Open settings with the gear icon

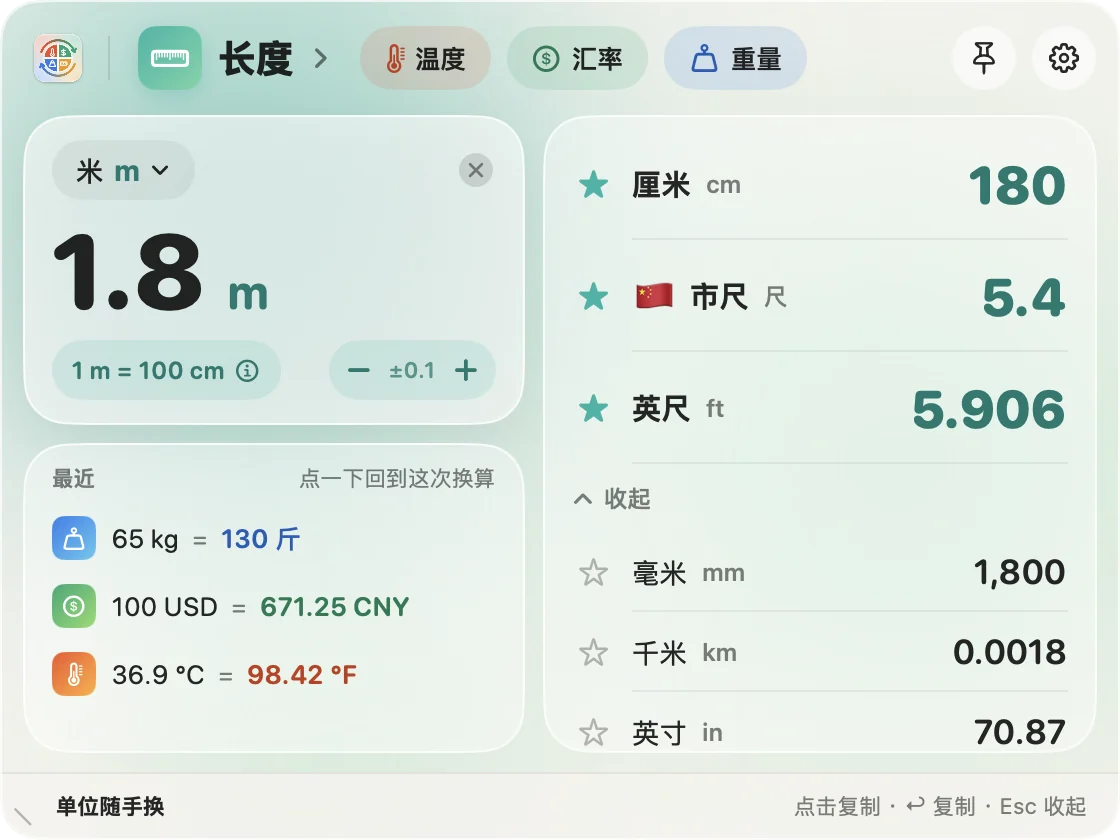[x=1064, y=58]
